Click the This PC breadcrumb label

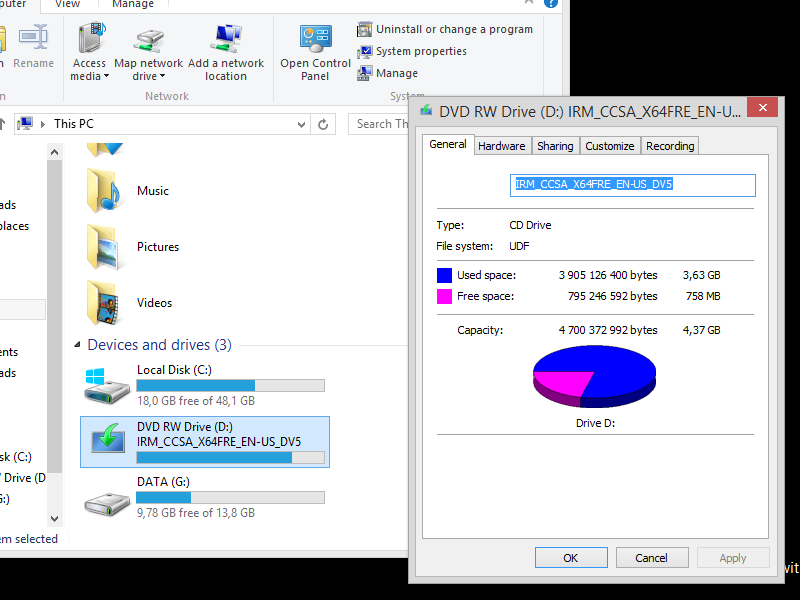[74, 124]
